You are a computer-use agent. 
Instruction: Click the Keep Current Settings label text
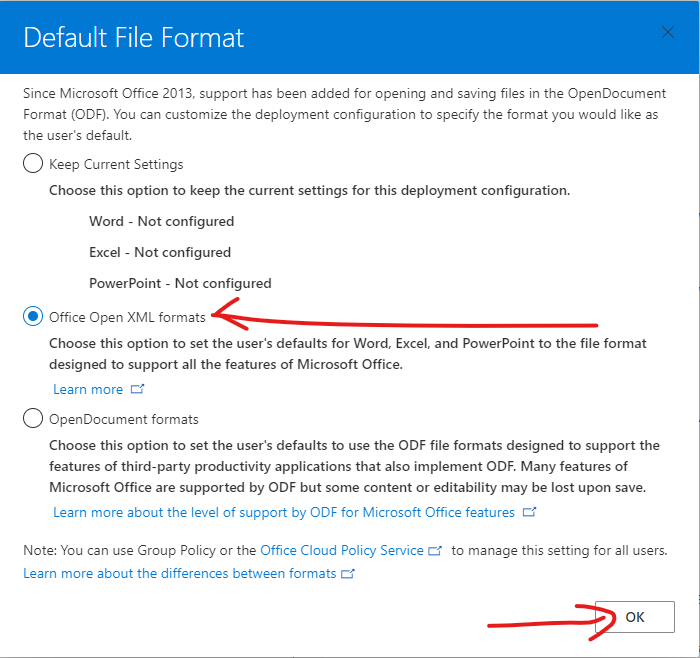pos(116,164)
